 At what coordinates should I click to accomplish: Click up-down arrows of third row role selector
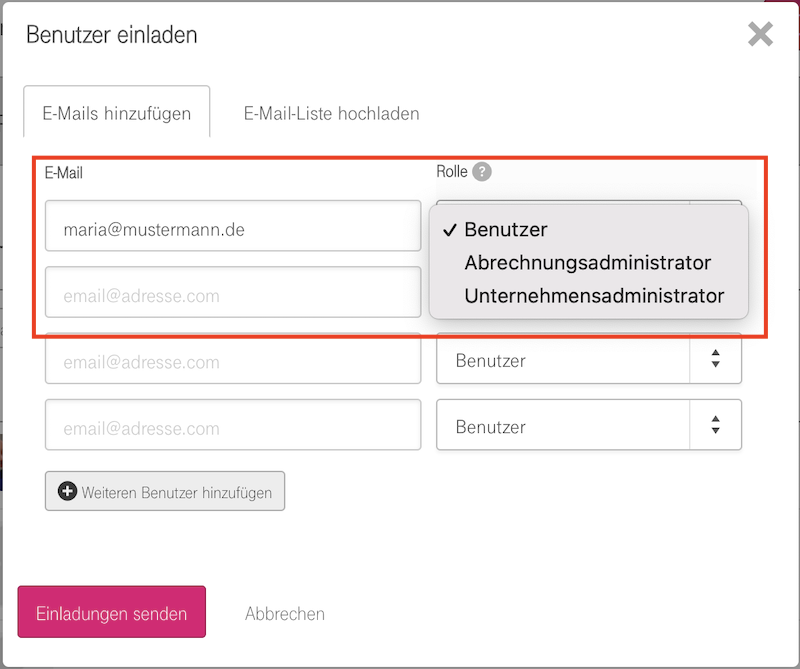point(715,361)
